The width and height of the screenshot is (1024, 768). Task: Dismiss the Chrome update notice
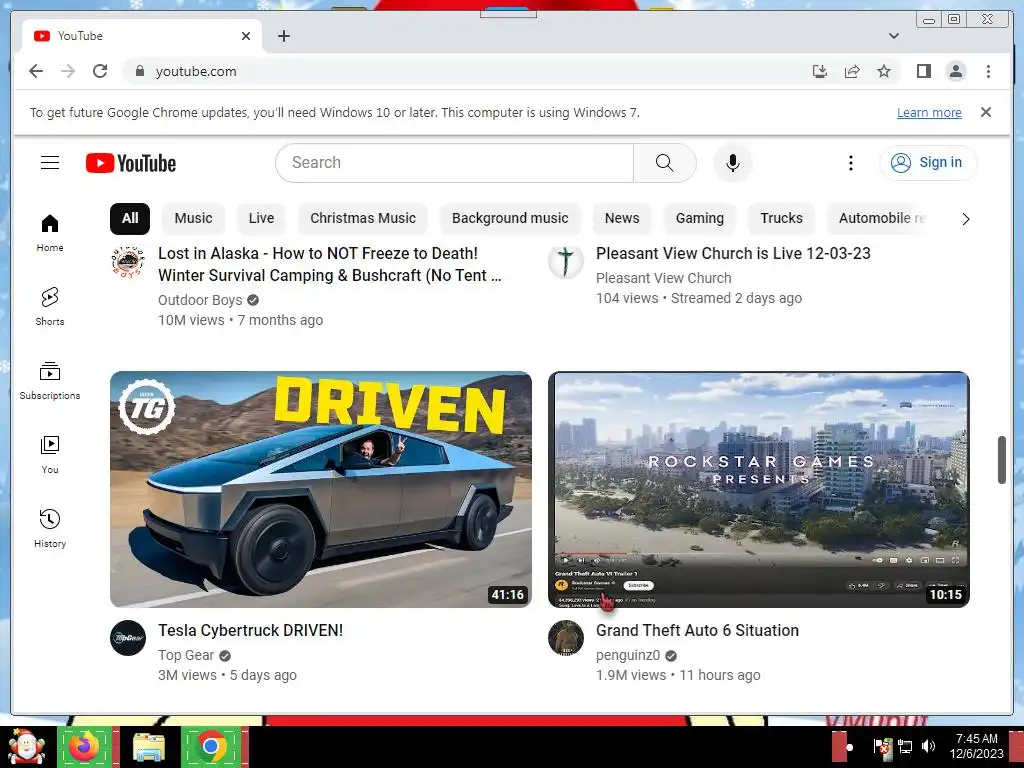[x=986, y=112]
